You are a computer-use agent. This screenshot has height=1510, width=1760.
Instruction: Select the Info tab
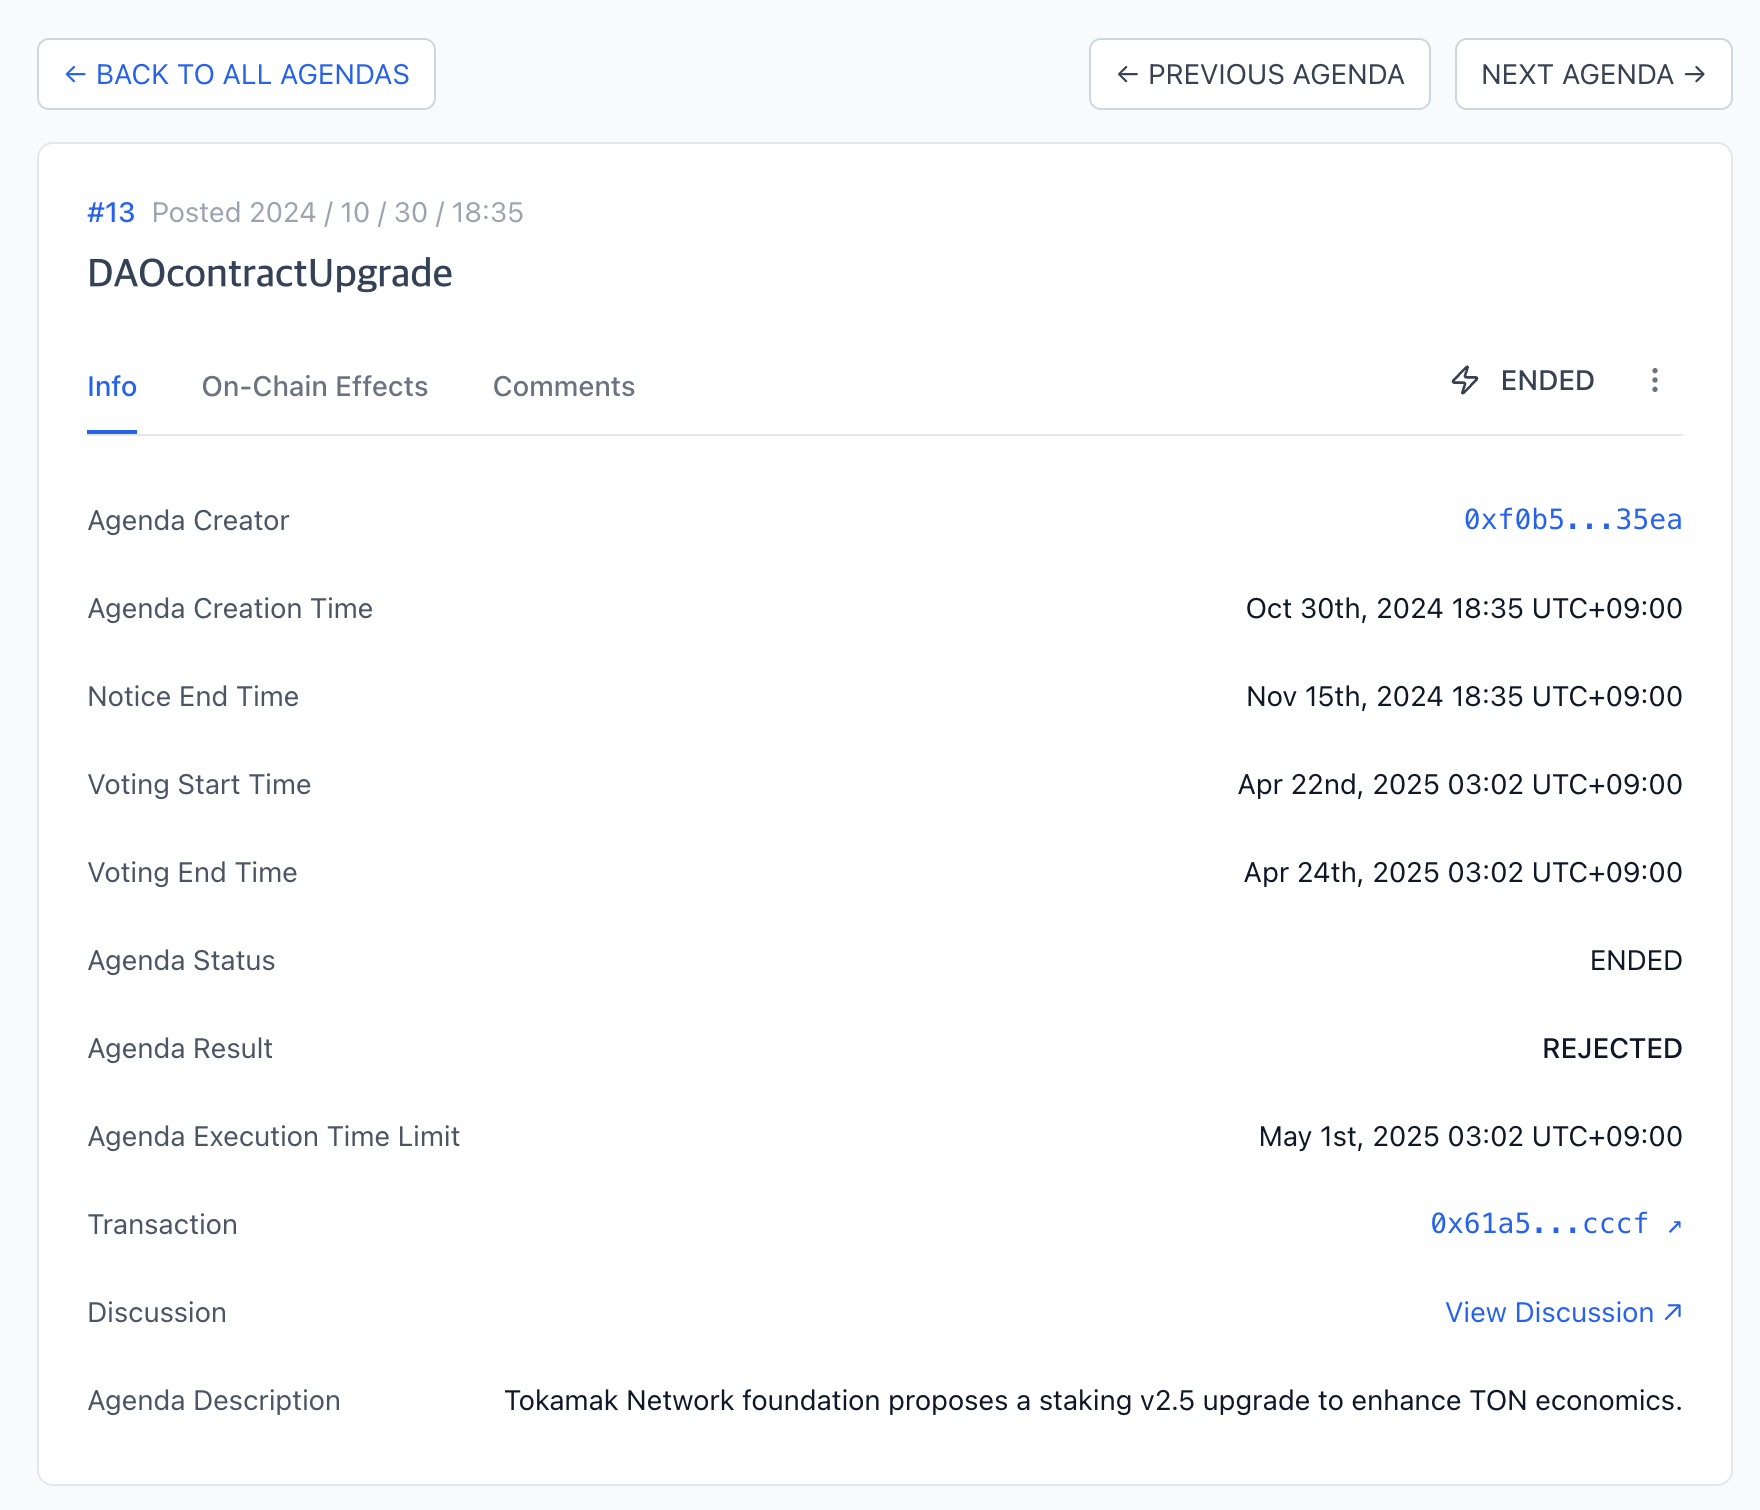click(x=112, y=386)
